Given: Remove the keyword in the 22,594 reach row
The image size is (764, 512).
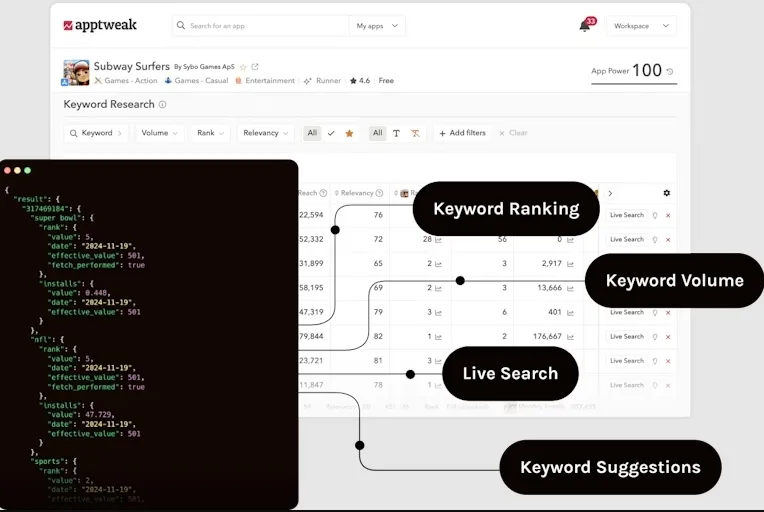Looking at the screenshot, I should click(668, 215).
